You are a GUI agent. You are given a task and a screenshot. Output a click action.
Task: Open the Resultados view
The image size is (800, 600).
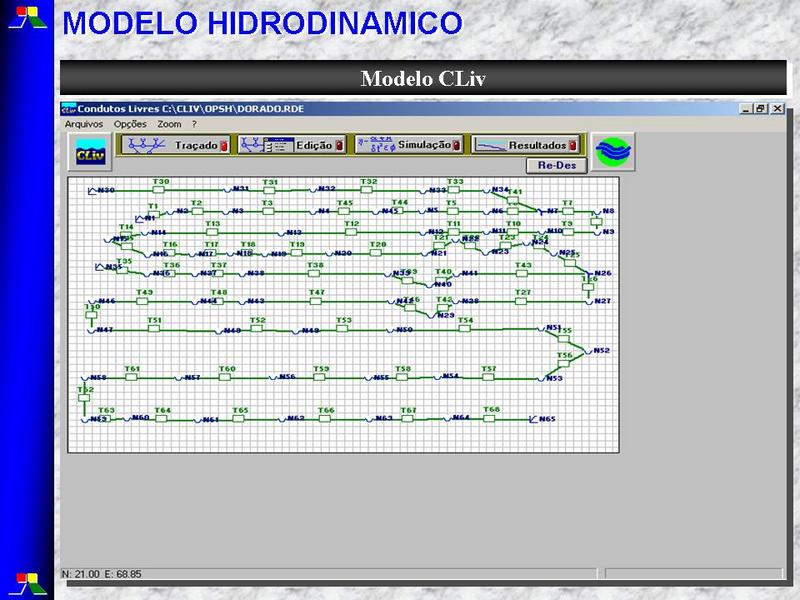point(526,145)
